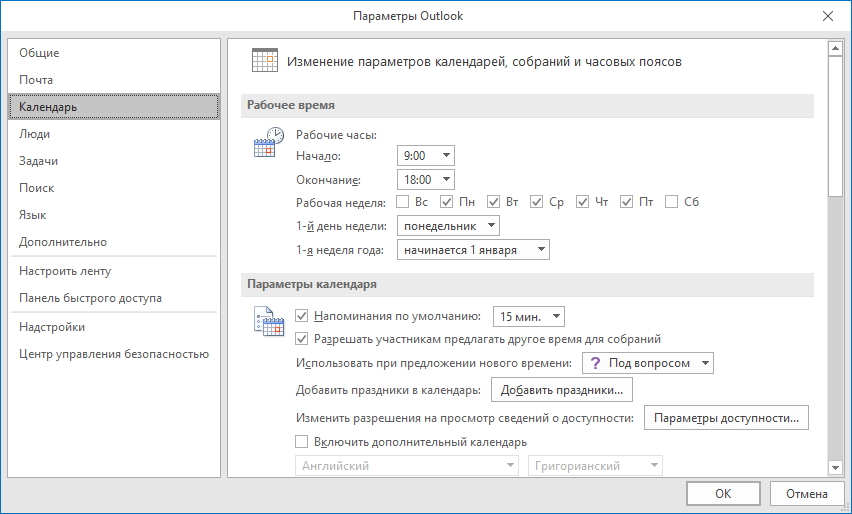Screen dimensions: 852x514
Task: Click the Параметры доступности button
Action: [726, 418]
